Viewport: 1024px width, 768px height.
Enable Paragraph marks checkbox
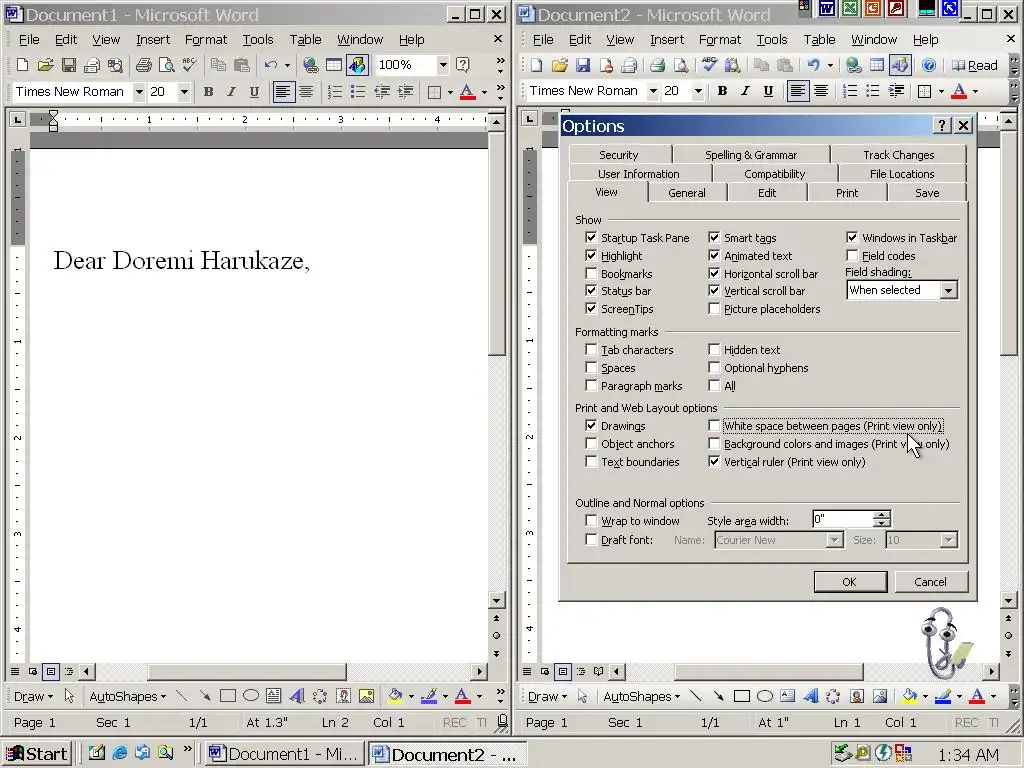click(591, 385)
